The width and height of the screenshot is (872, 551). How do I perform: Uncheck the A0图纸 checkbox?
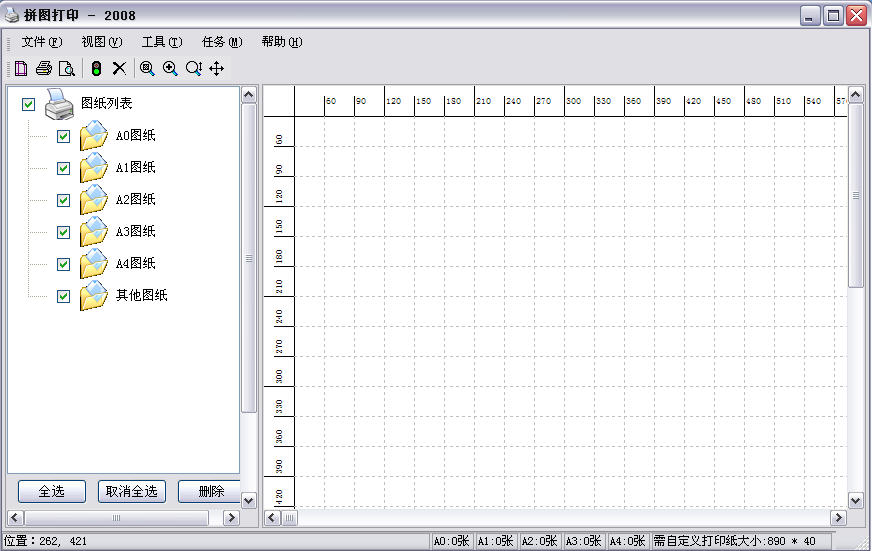click(63, 136)
